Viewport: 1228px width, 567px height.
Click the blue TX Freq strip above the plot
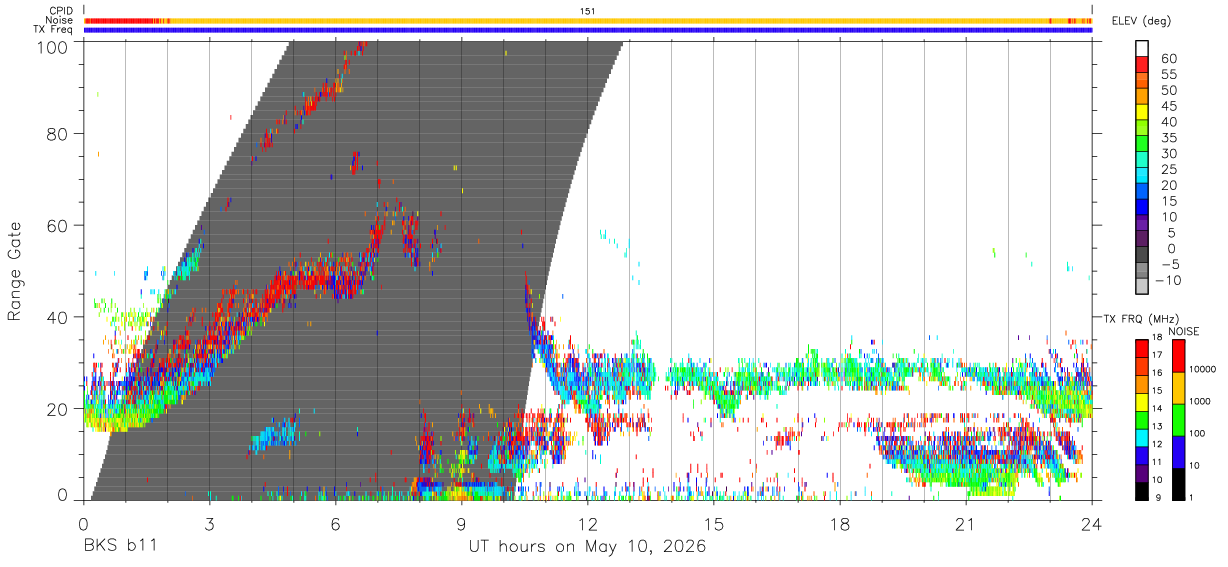pyautogui.click(x=588, y=30)
